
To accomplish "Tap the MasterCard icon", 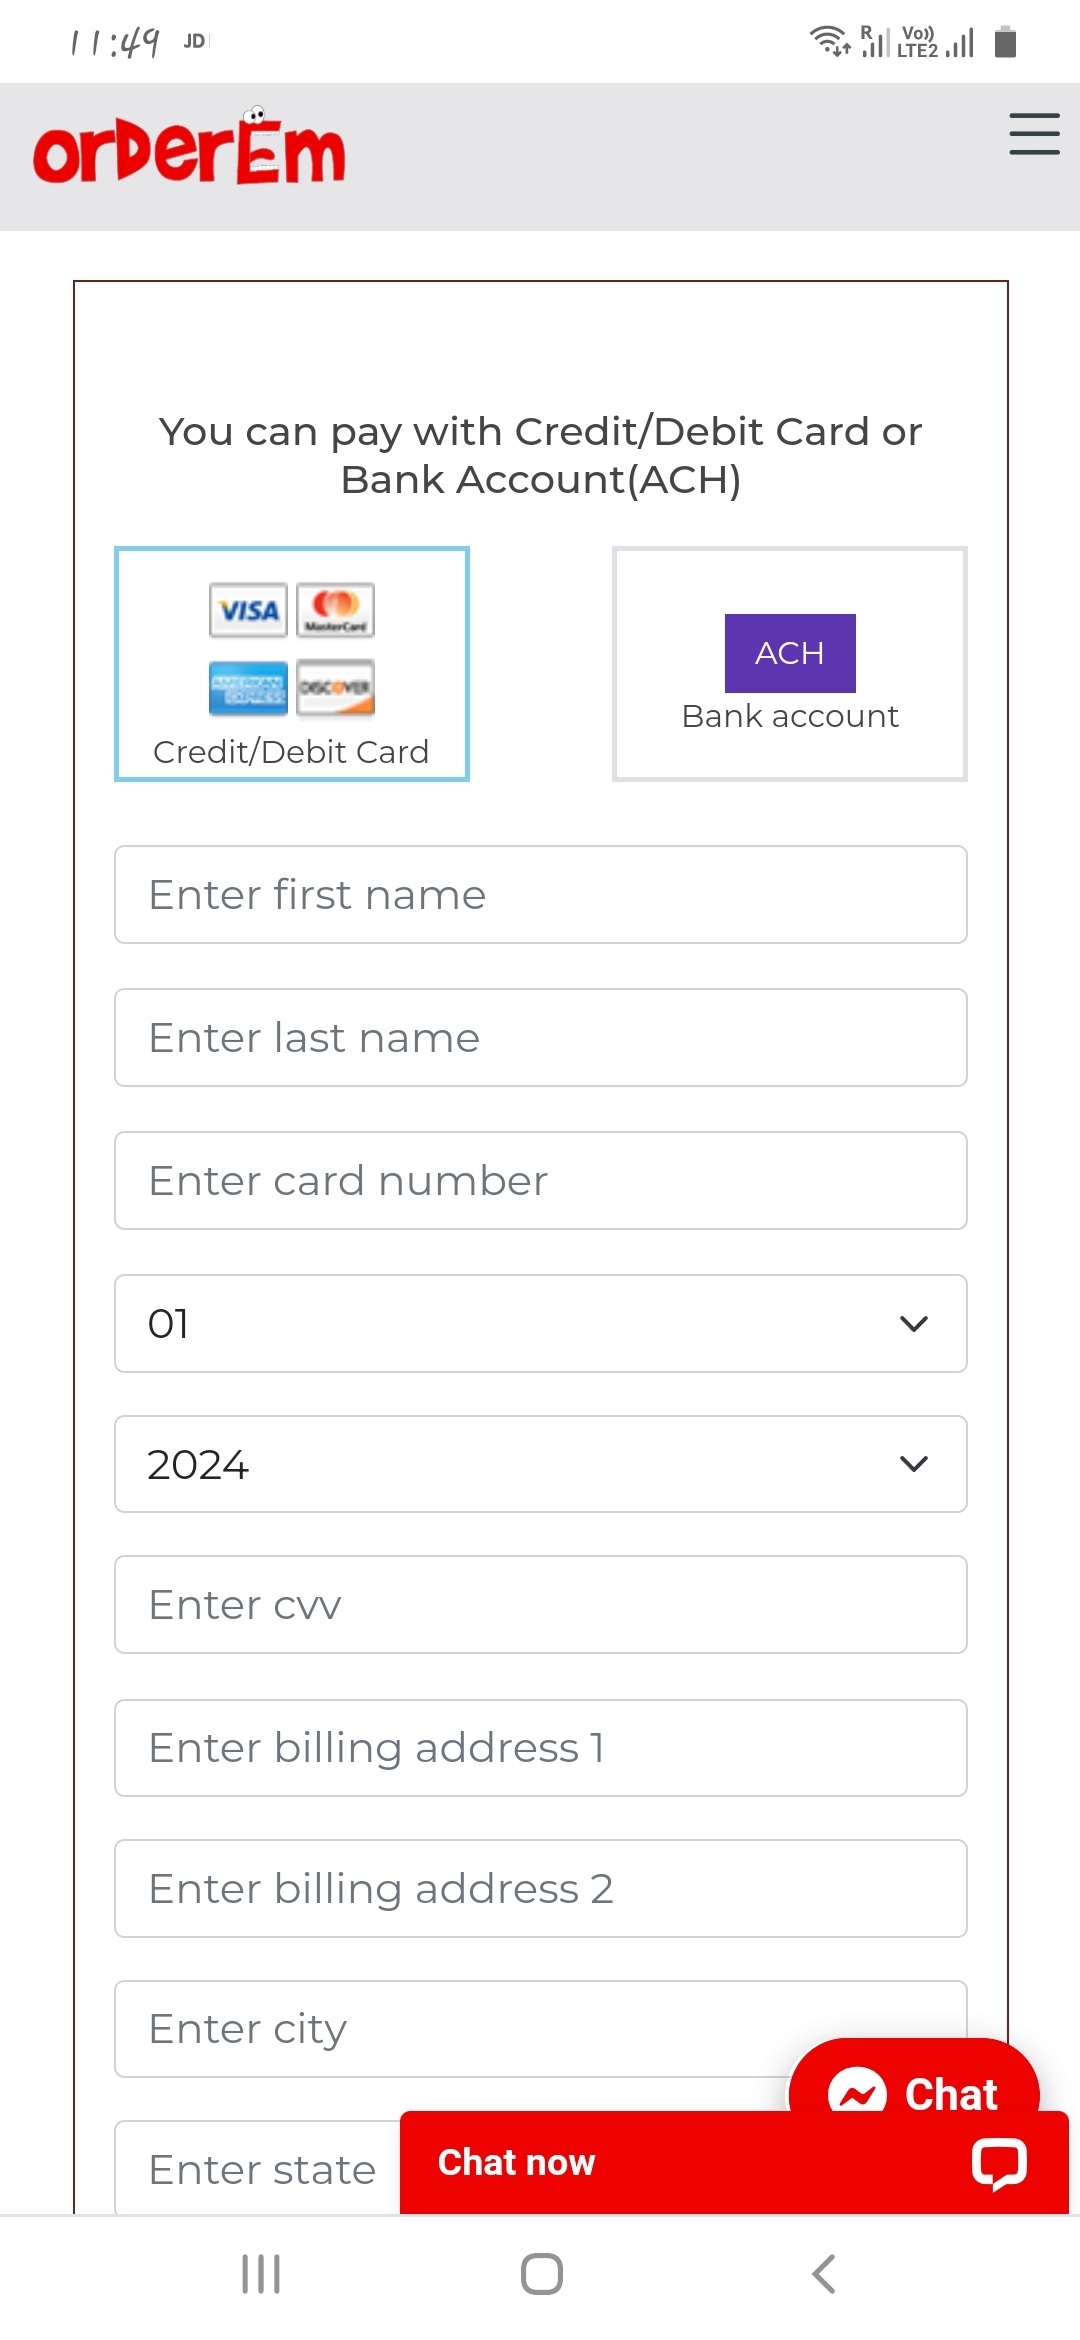I will click(x=336, y=610).
